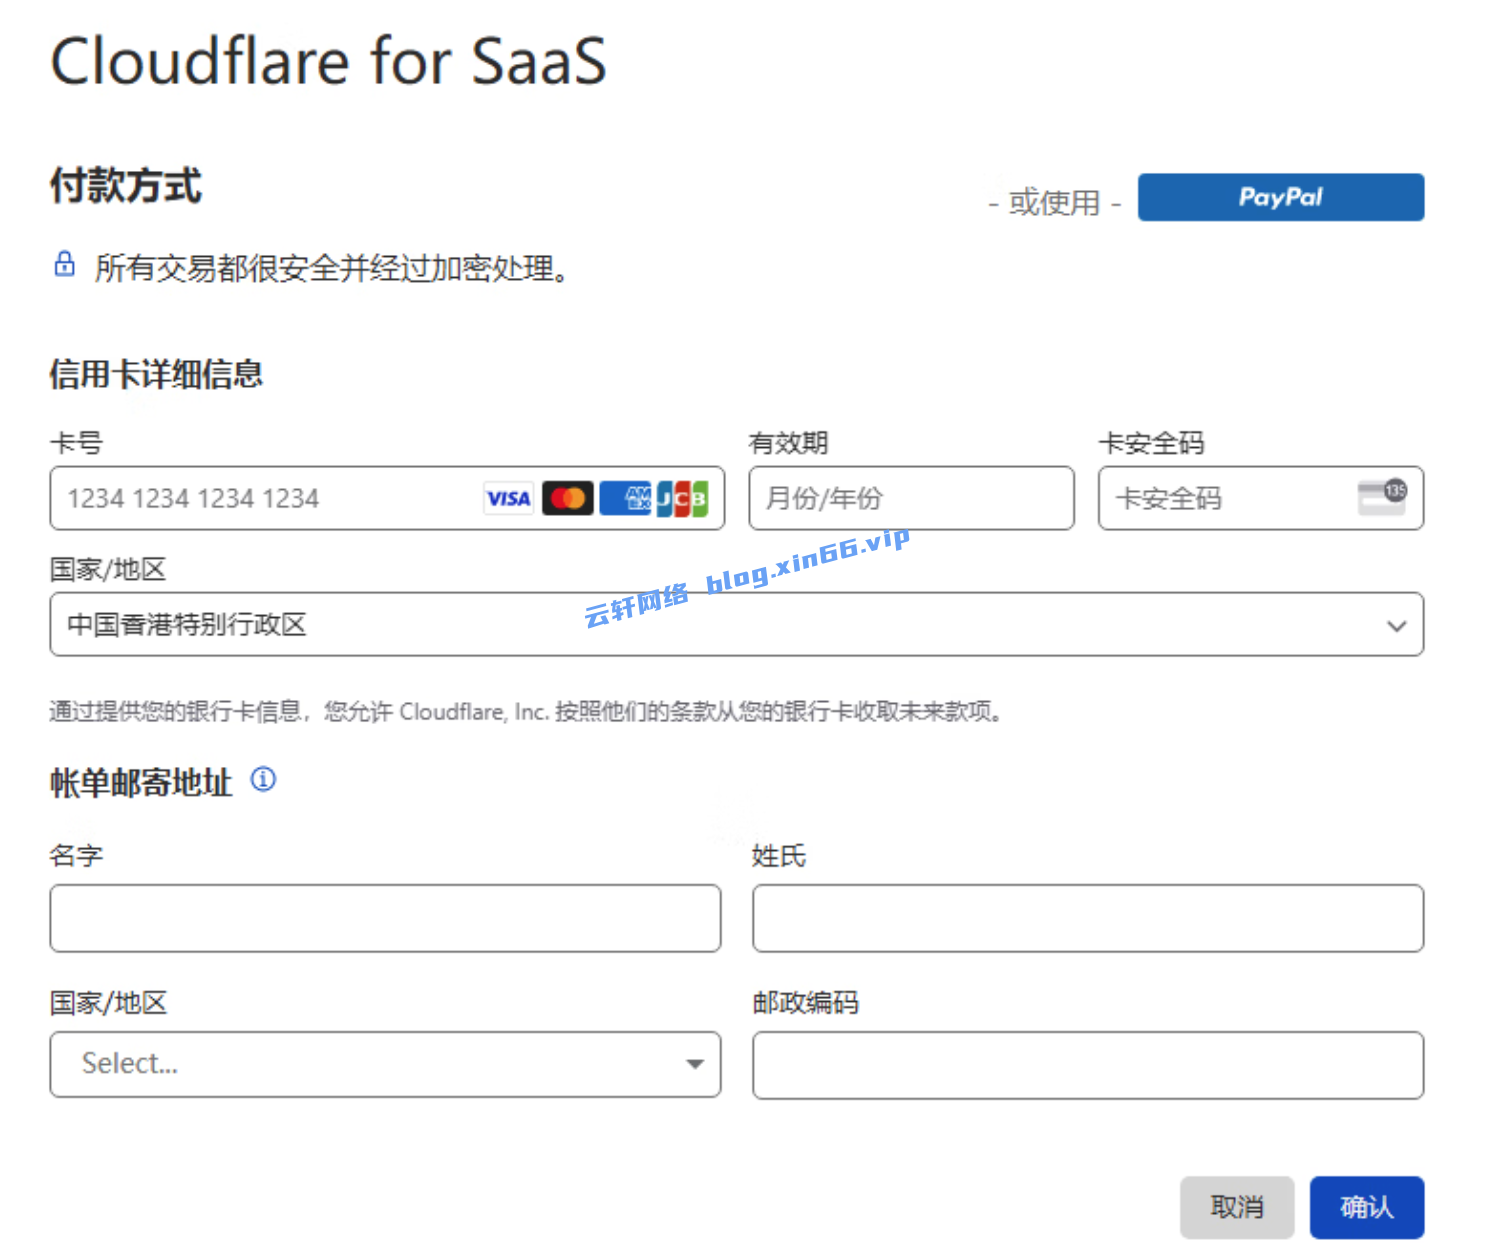Focus the 邮政编码 postal code field
The image size is (1512, 1258).
[x=1088, y=1065]
